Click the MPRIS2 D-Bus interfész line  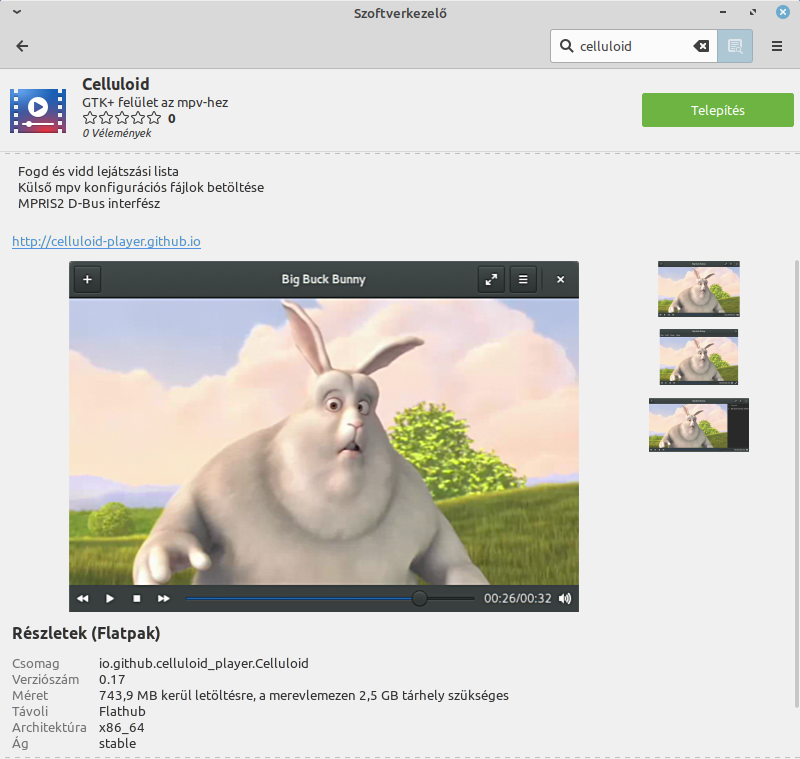pos(89,204)
